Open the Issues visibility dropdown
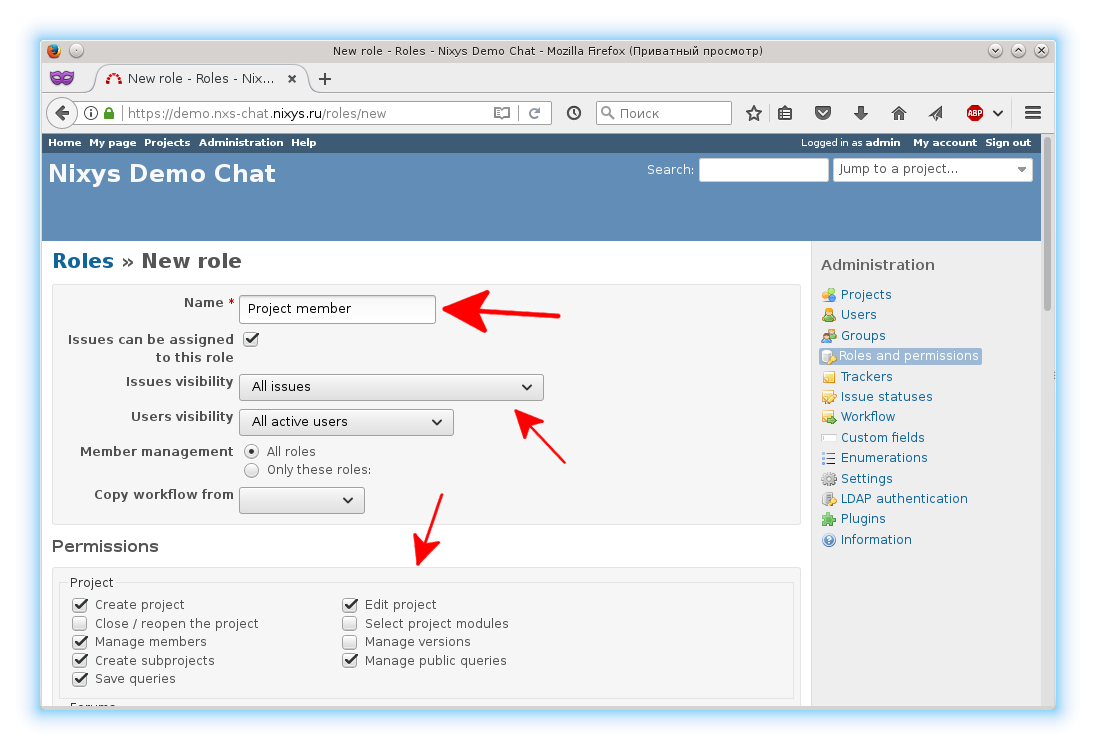Screen dimensions: 1096x750 pos(391,387)
